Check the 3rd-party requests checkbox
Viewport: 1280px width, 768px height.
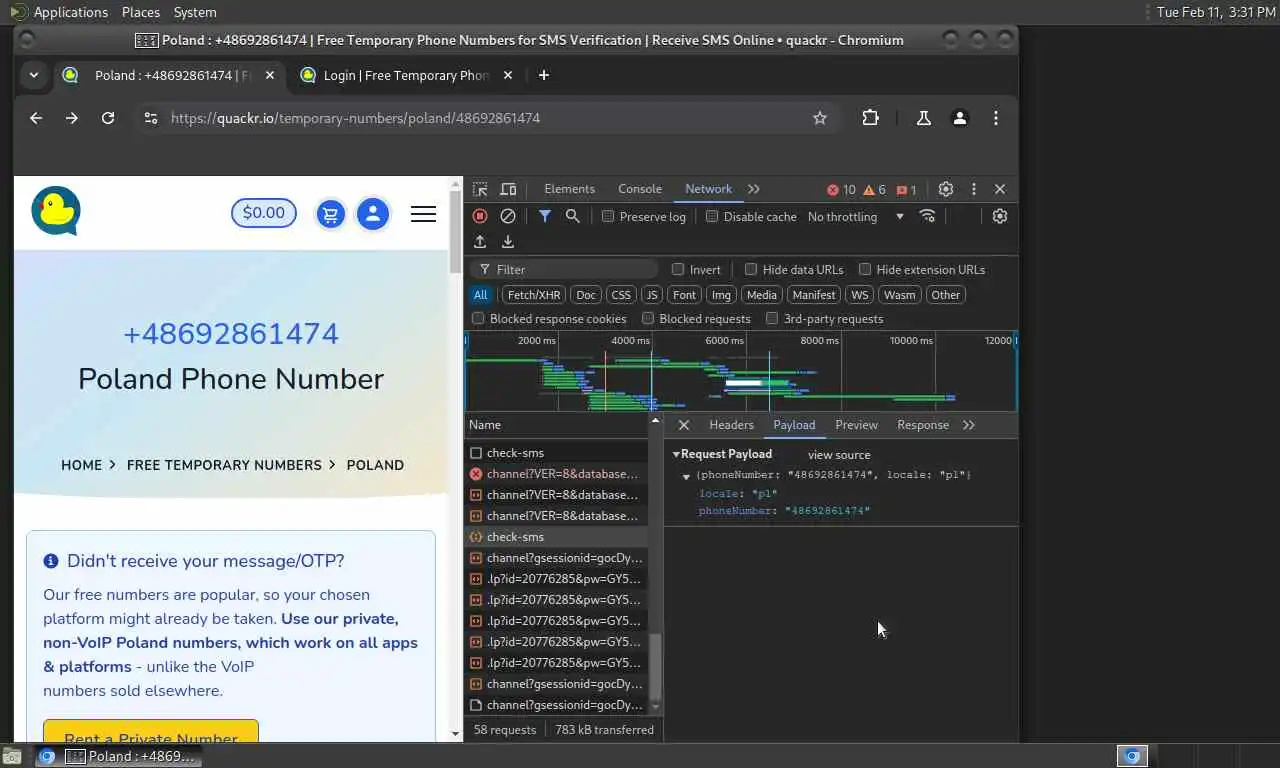(772, 319)
